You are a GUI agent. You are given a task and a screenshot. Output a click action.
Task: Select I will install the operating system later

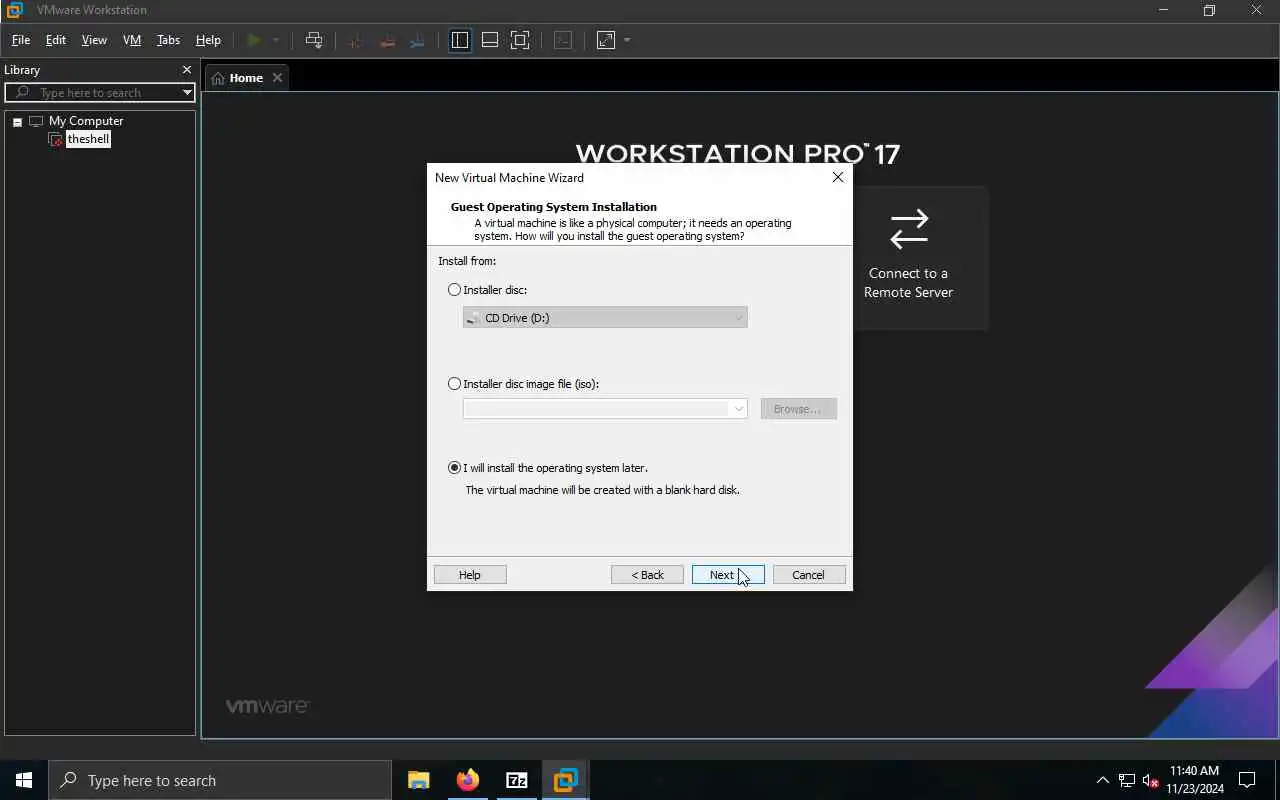[455, 468]
